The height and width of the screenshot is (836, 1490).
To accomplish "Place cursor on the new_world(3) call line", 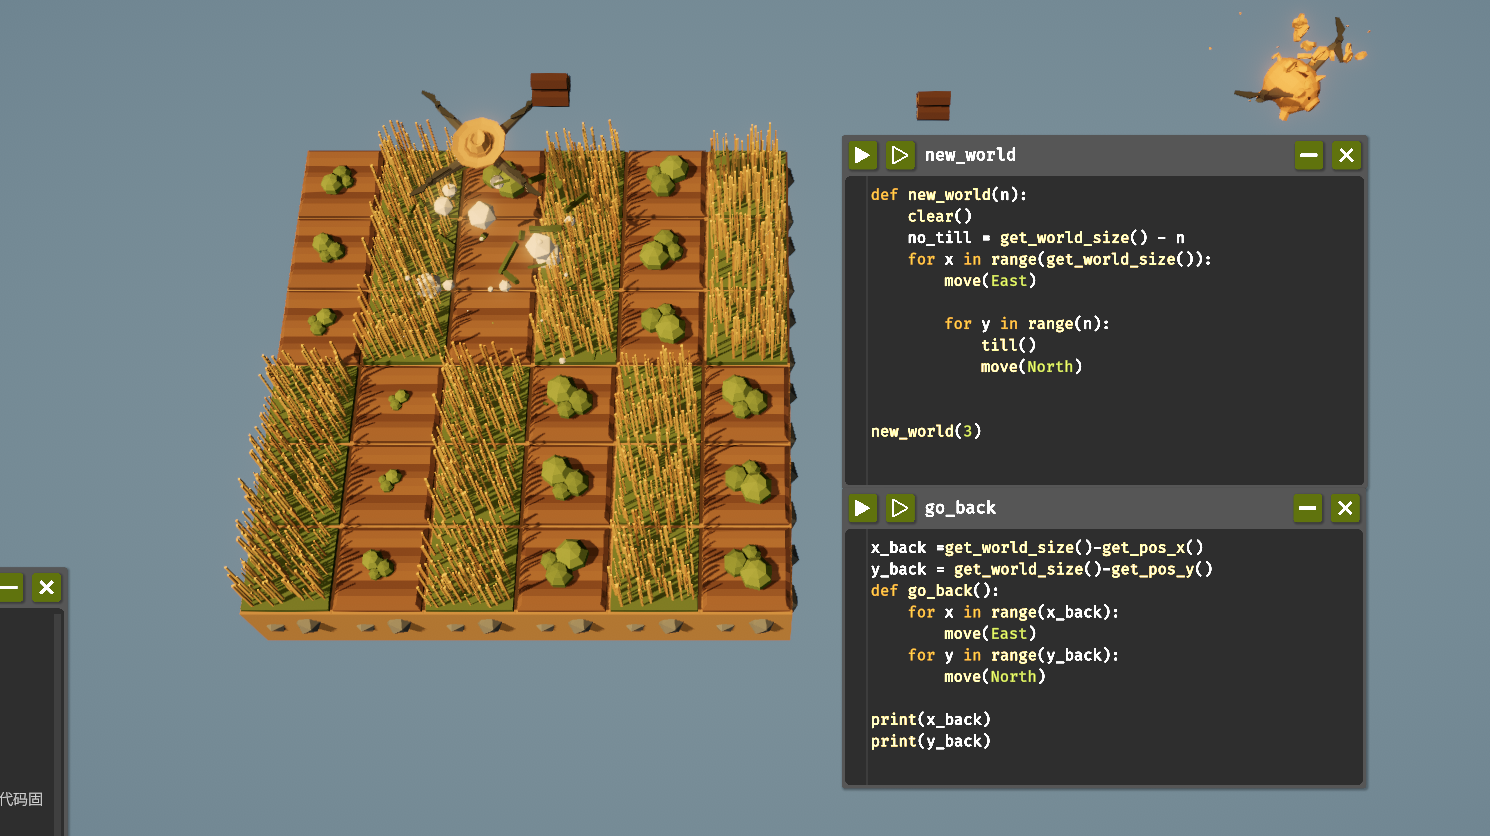I will pyautogui.click(x=925, y=431).
